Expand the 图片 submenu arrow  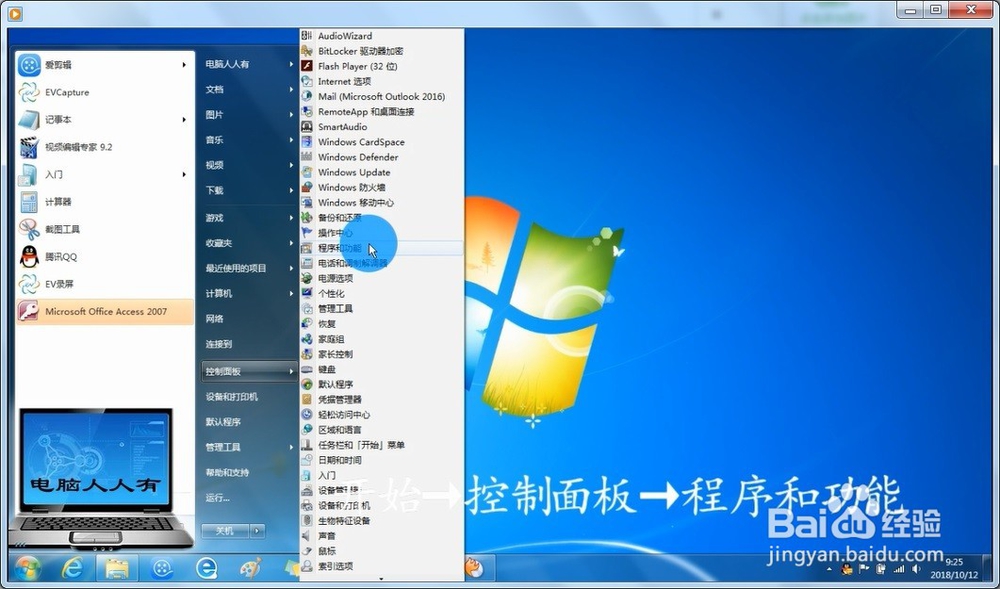tap(291, 115)
